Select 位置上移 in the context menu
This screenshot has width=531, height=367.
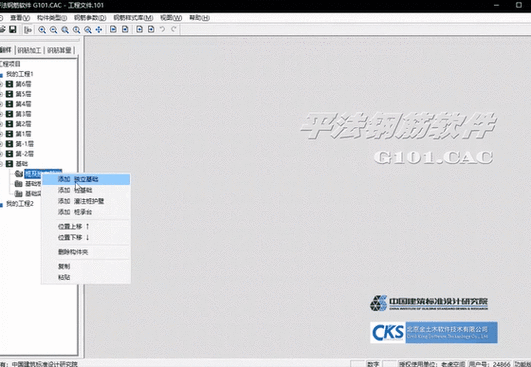click(x=86, y=226)
